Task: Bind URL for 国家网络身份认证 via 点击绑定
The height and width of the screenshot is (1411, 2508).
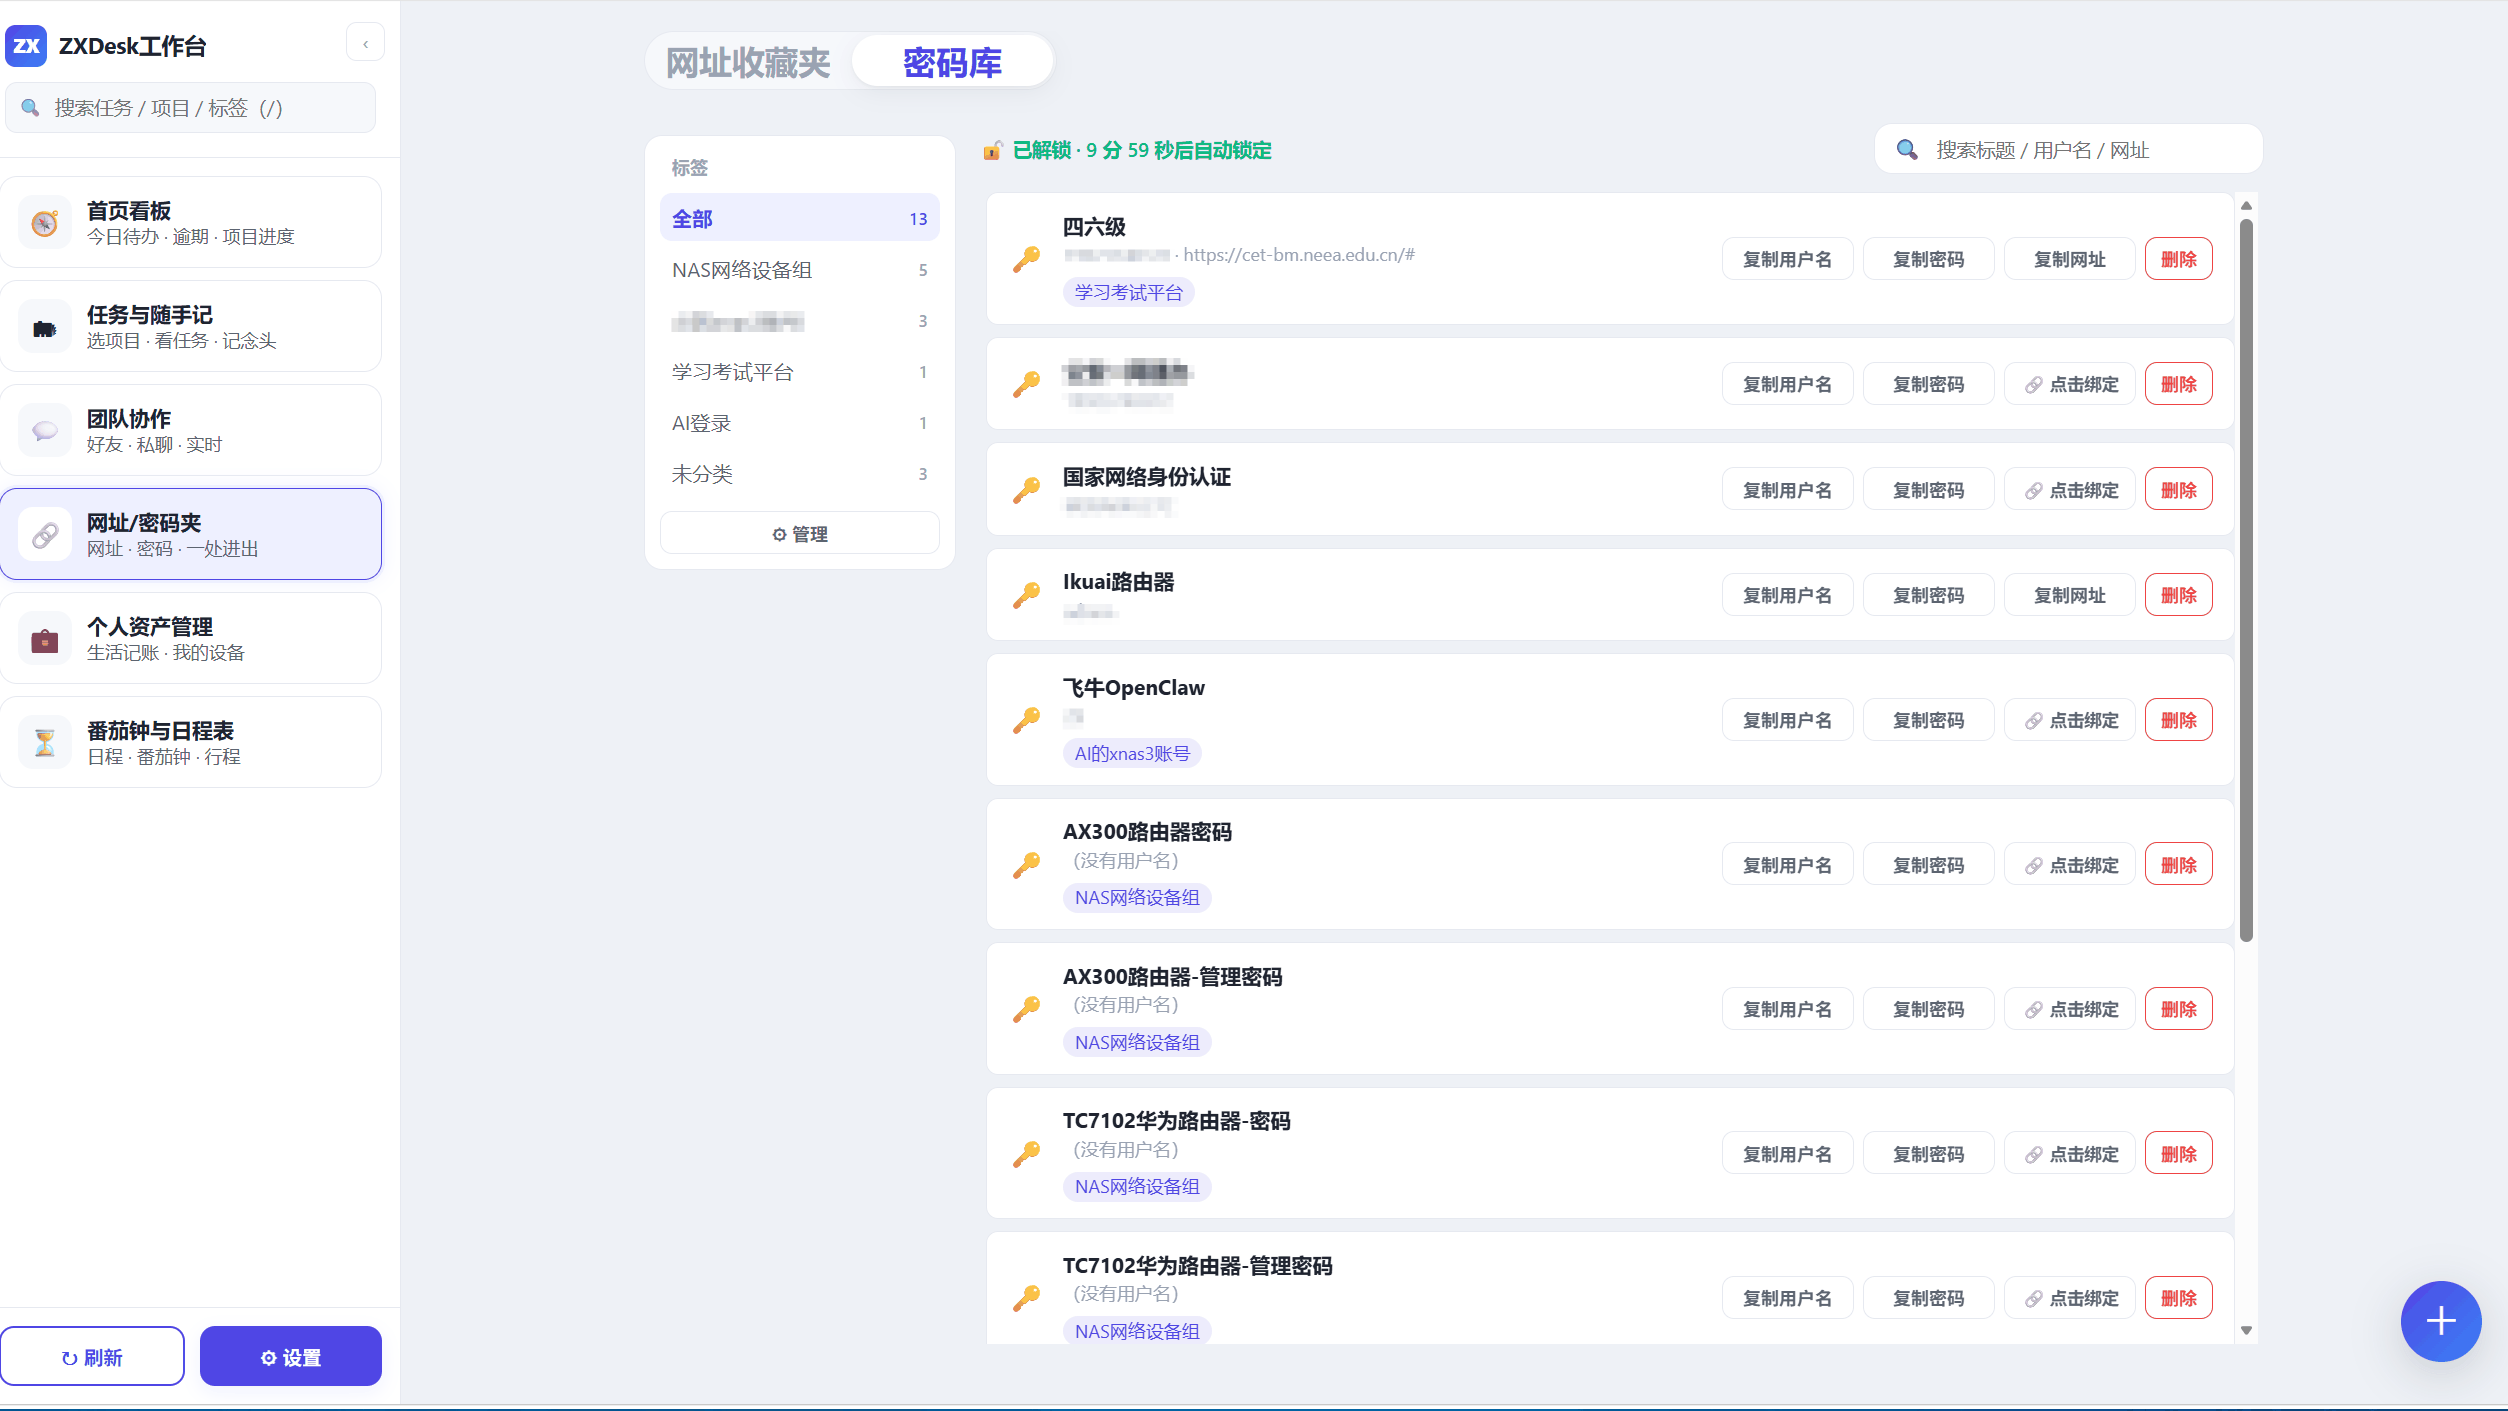Action: coord(2070,490)
